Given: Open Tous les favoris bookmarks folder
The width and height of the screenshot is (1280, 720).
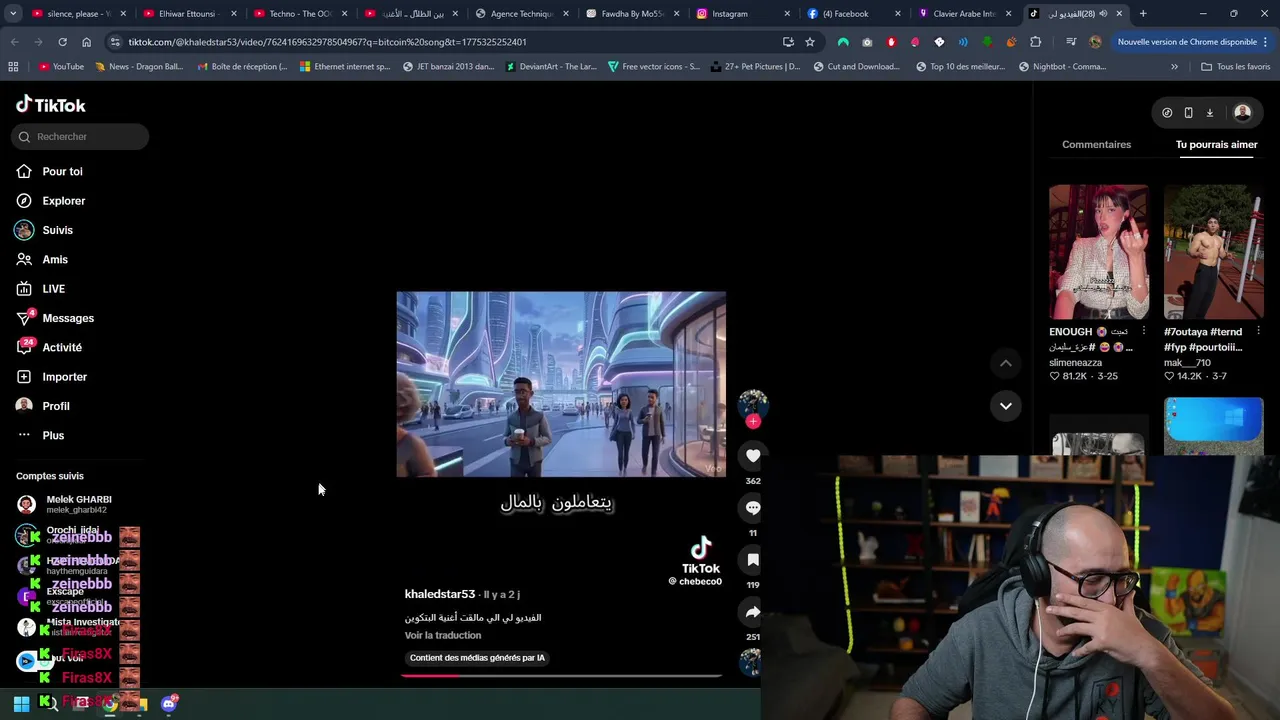Looking at the screenshot, I should pos(1235,66).
